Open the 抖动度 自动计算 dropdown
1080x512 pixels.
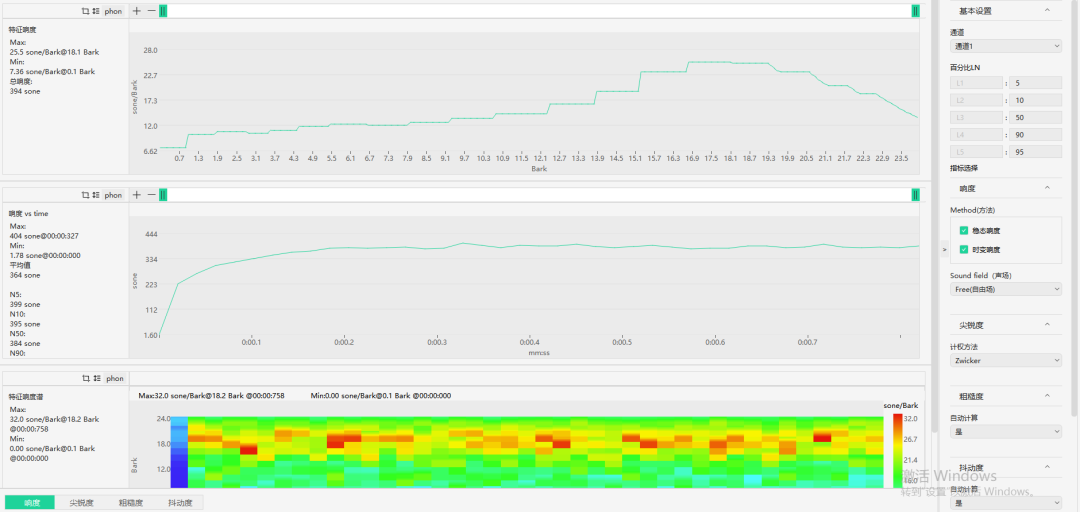tap(1006, 503)
